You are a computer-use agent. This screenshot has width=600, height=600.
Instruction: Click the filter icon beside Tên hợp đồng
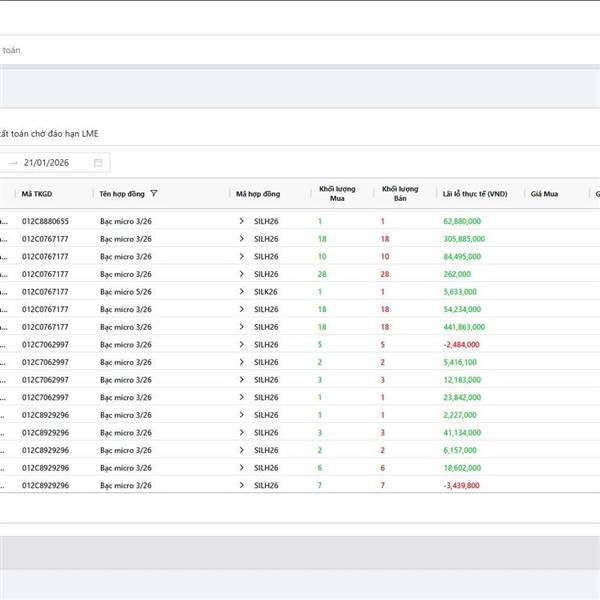point(153,194)
